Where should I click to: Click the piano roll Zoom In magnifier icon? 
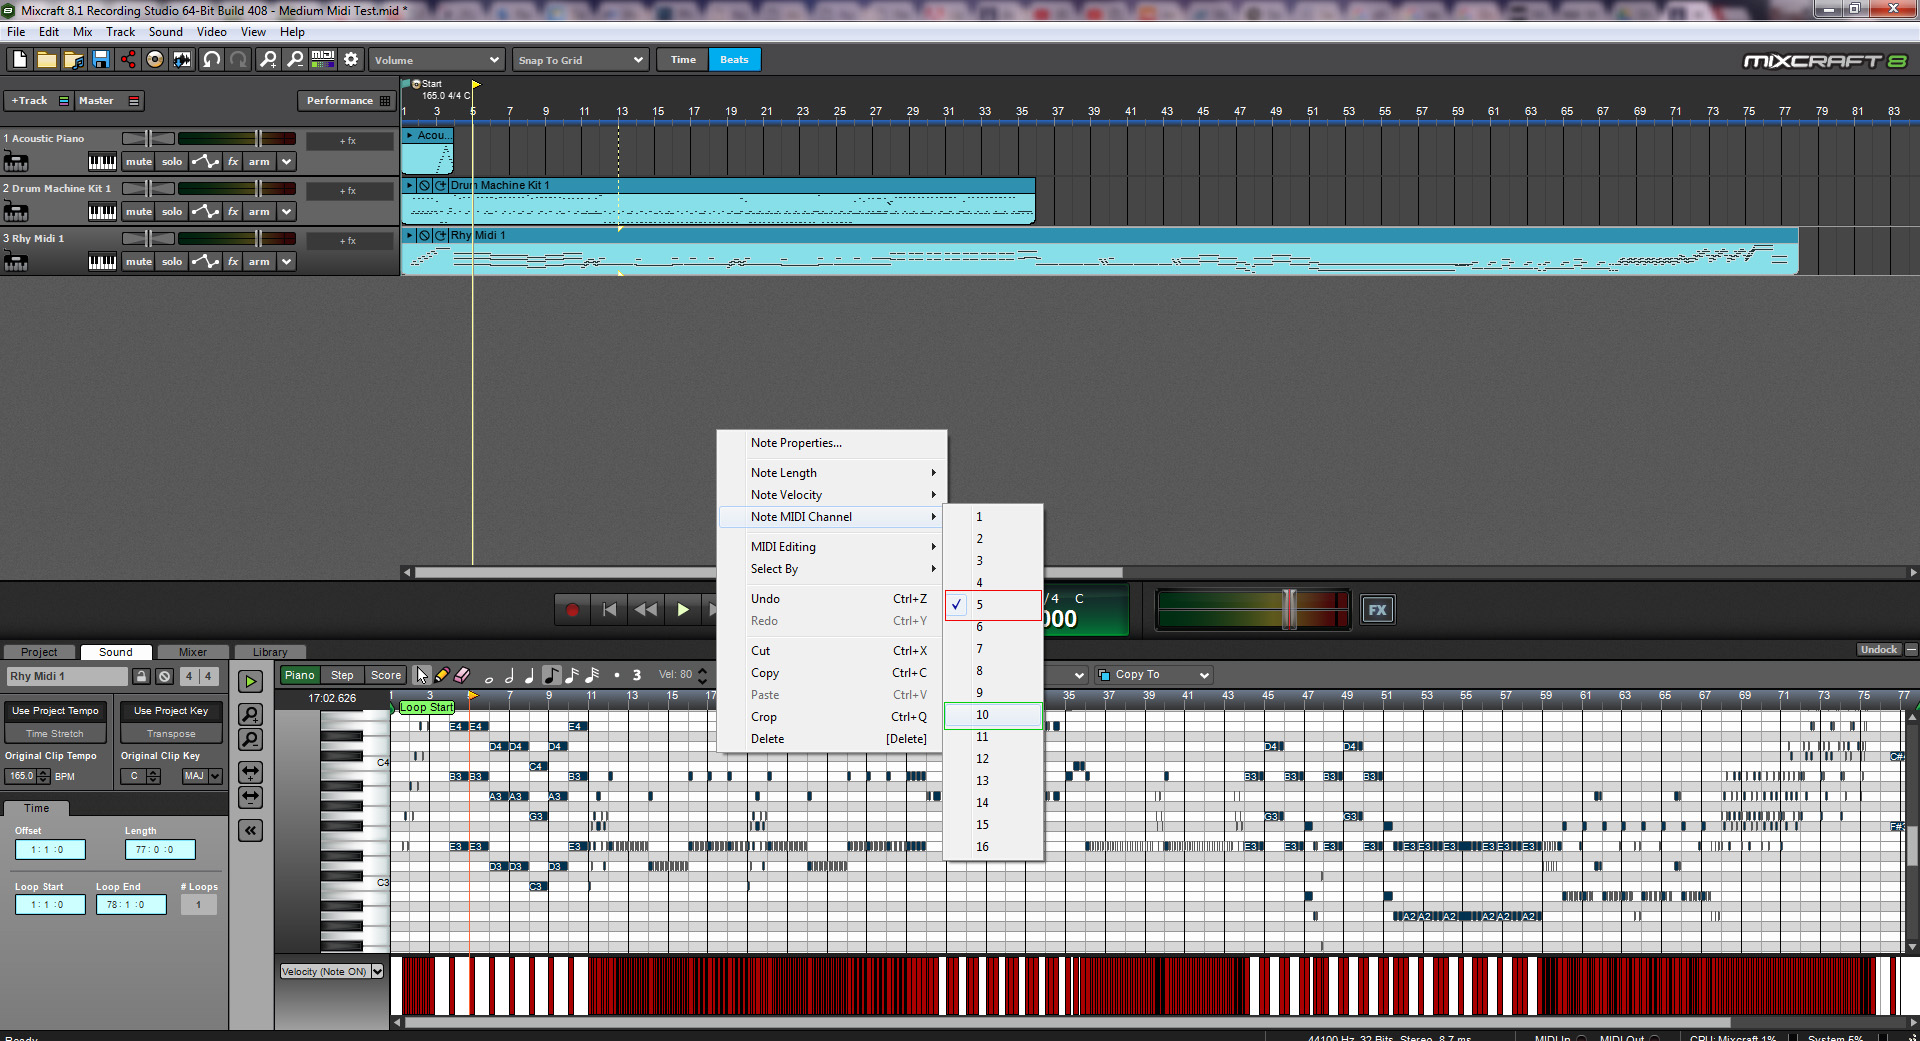click(x=250, y=714)
